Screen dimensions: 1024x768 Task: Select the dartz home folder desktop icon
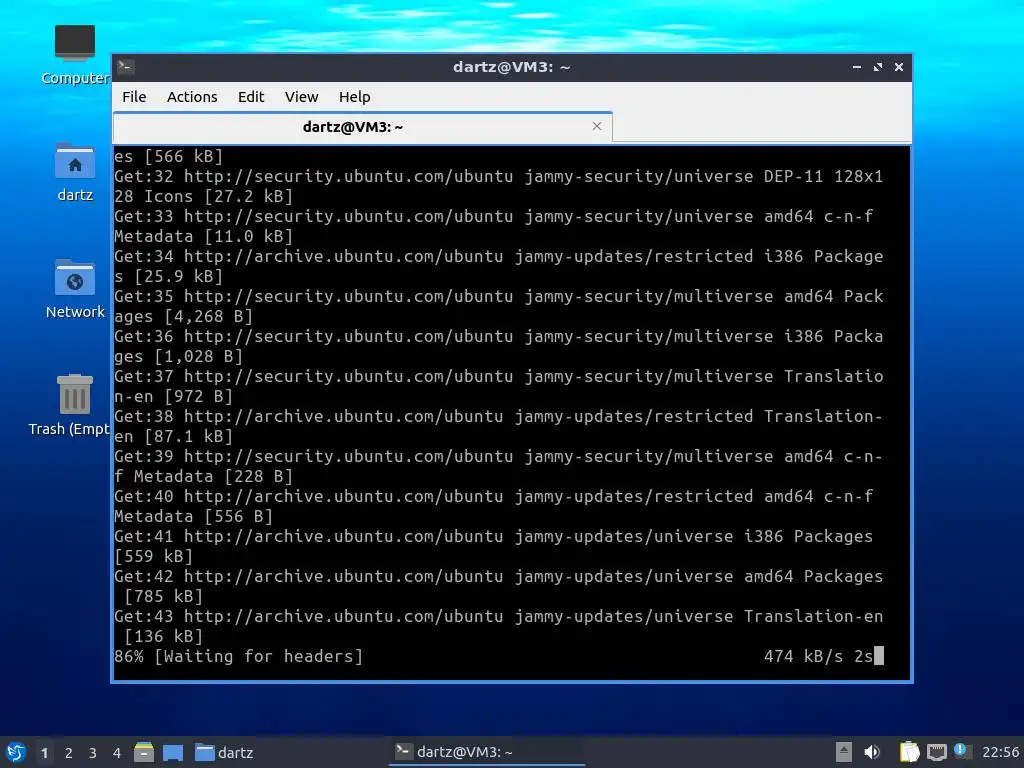pyautogui.click(x=74, y=172)
